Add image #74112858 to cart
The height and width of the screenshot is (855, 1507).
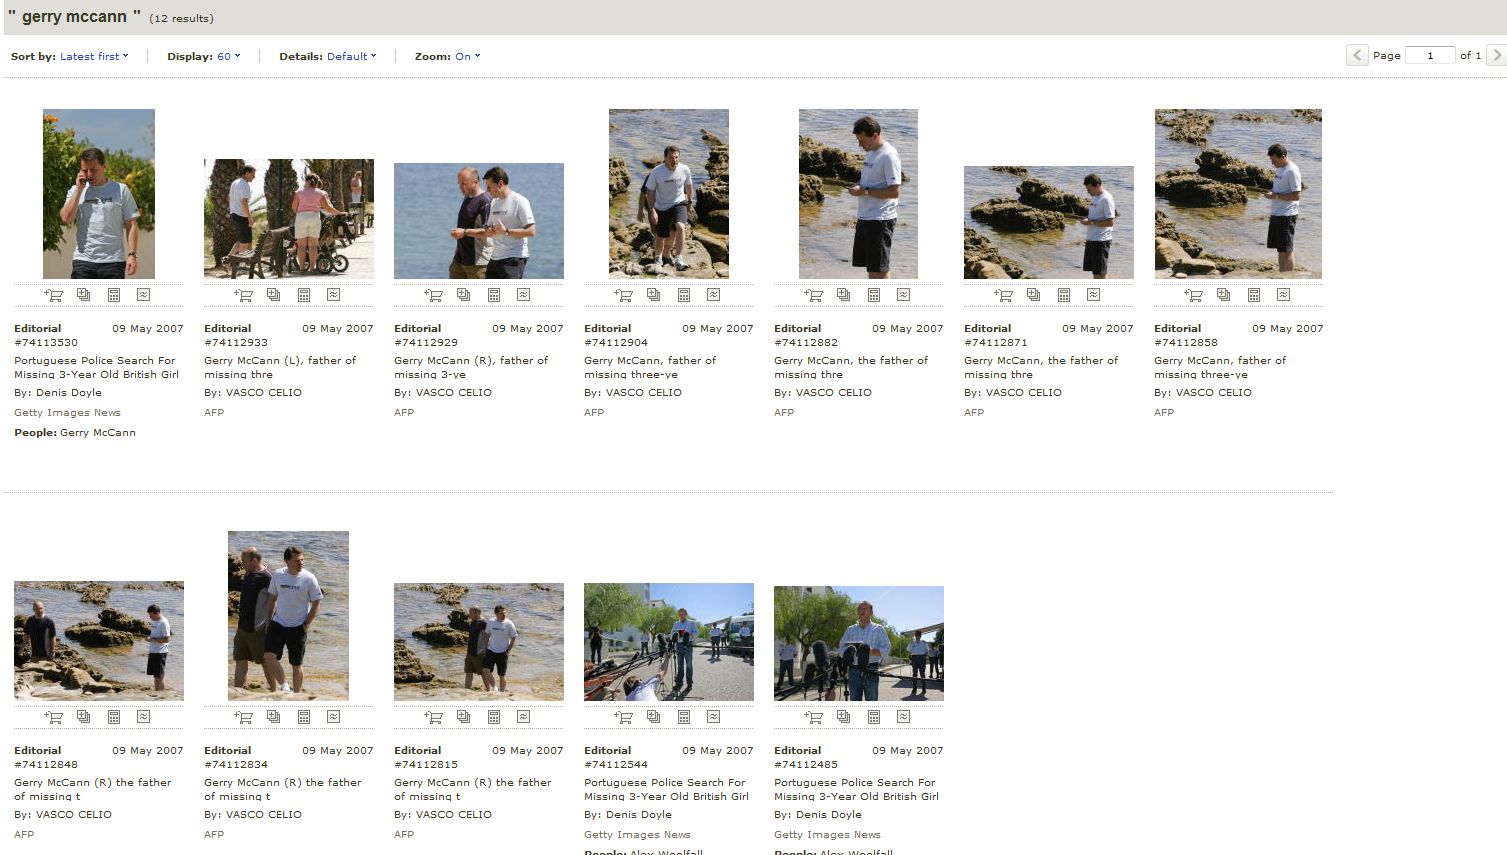[x=1194, y=295]
